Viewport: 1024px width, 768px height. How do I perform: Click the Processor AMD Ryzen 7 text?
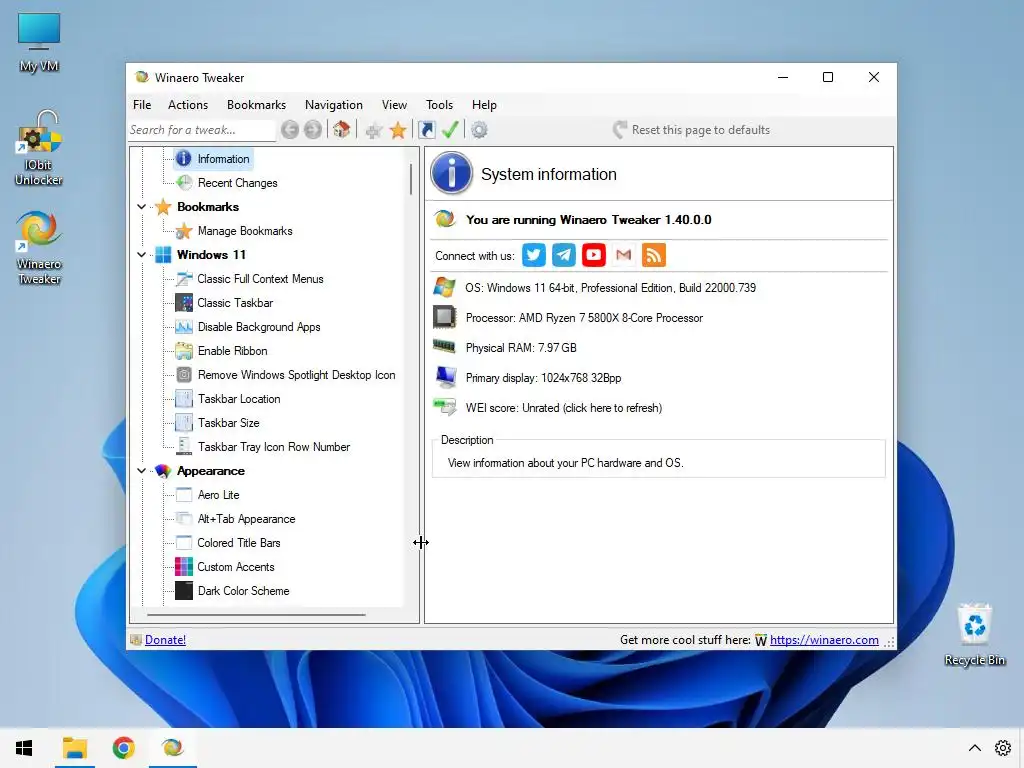584,318
